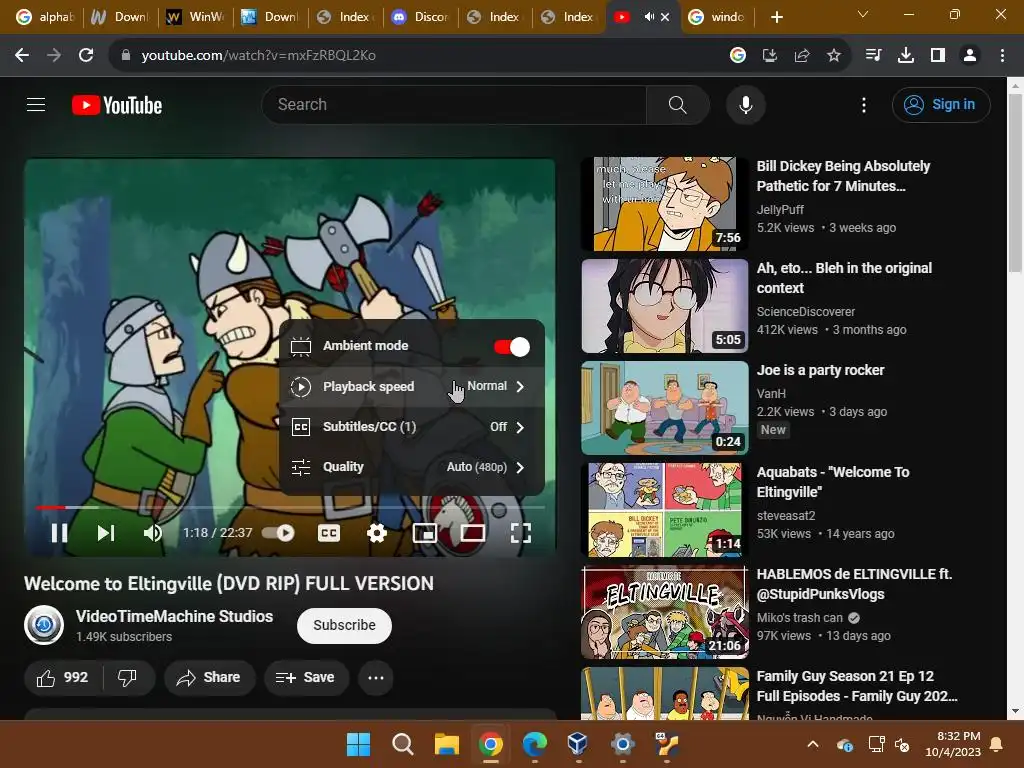This screenshot has height=768, width=1024.
Task: Open the Playback speed submenu
Action: pos(411,387)
